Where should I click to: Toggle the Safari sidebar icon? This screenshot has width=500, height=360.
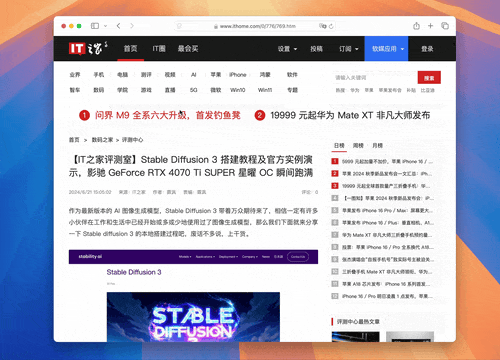95,26
